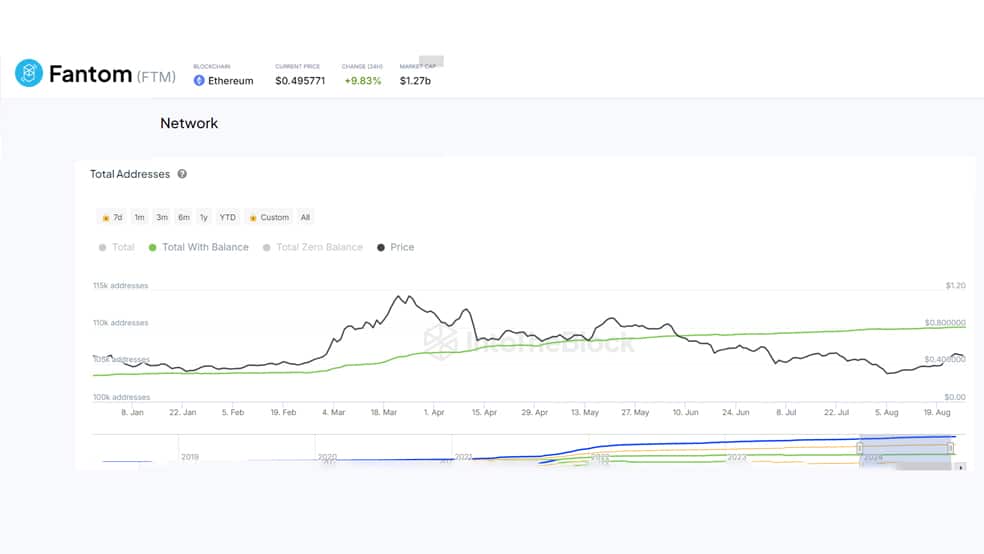Image resolution: width=984 pixels, height=554 pixels.
Task: Select the All time range
Action: (x=305, y=218)
